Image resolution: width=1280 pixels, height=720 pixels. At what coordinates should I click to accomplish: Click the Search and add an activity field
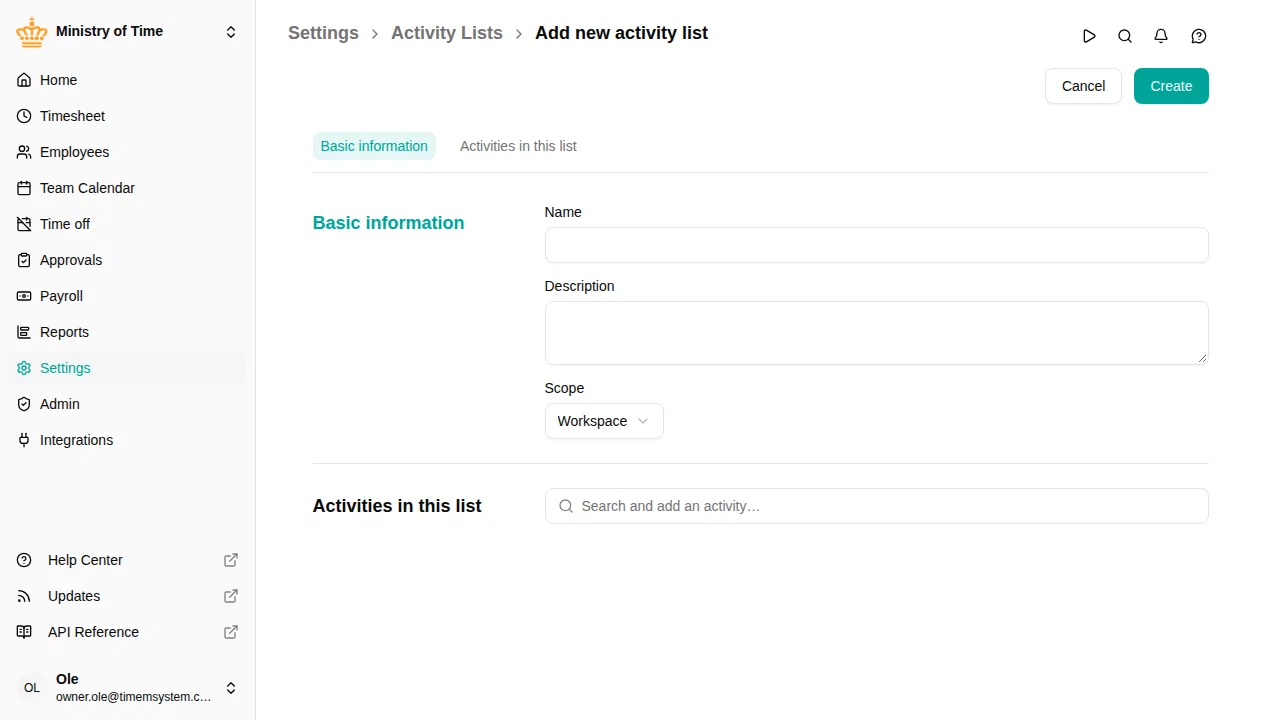click(876, 506)
